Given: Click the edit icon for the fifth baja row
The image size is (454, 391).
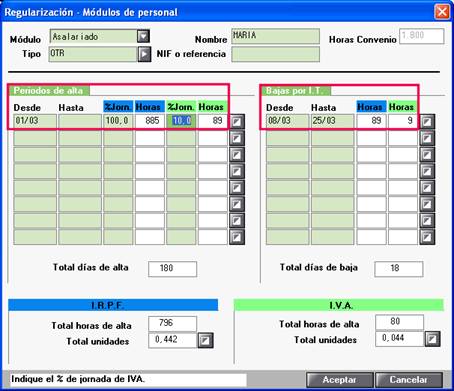Looking at the screenshot, I should tap(427, 188).
